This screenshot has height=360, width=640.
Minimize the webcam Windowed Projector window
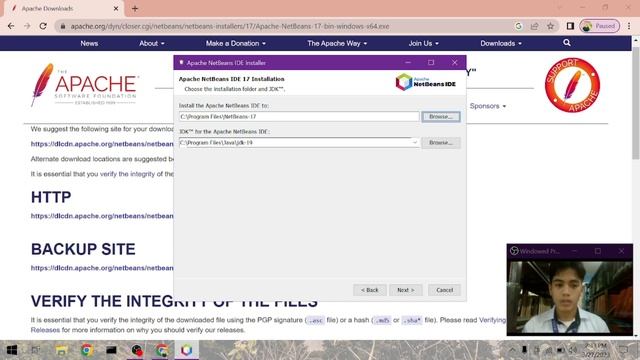click(x=574, y=251)
